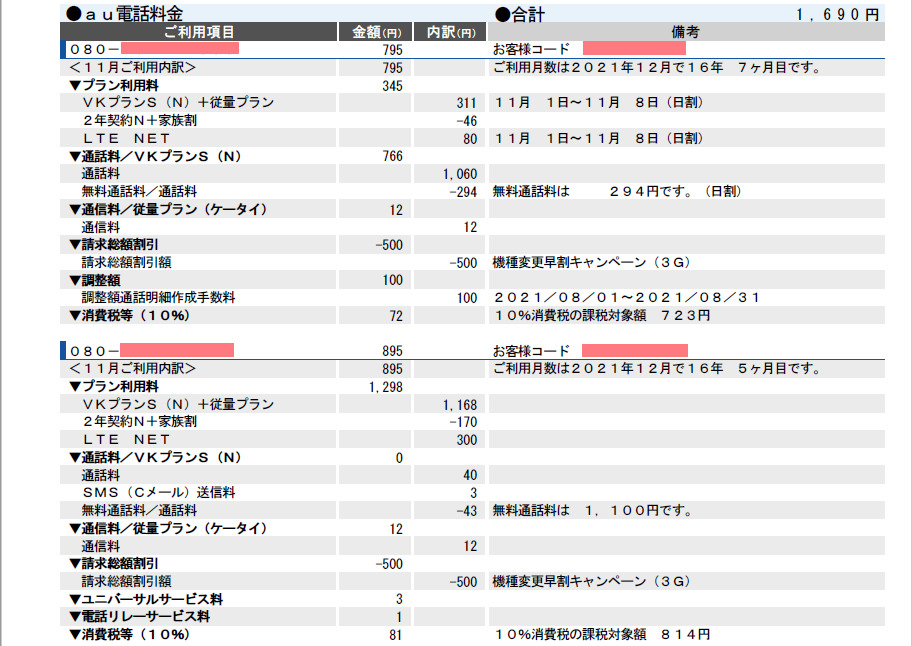912x646 pixels.
Task: Click the ●合計 total label
Action: coord(517,14)
